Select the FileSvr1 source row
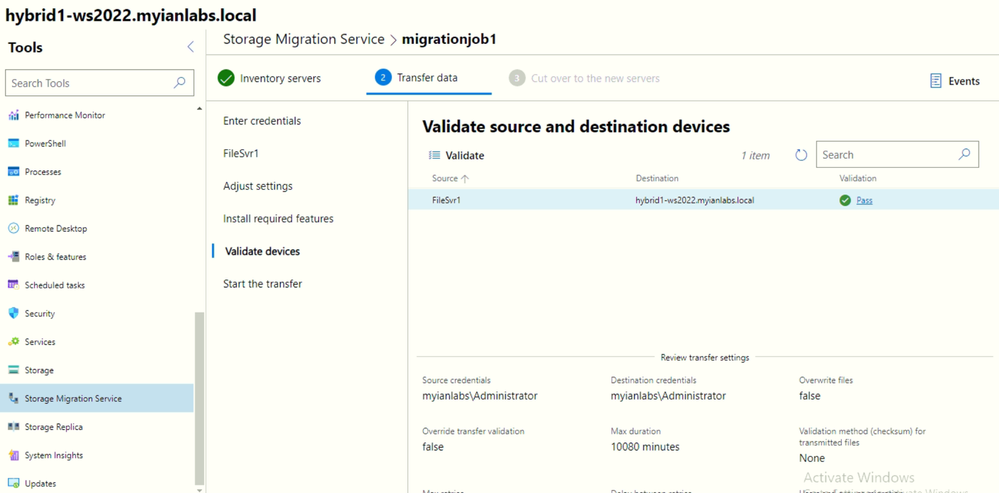Screen dimensions: 999x493 click(x=703, y=200)
